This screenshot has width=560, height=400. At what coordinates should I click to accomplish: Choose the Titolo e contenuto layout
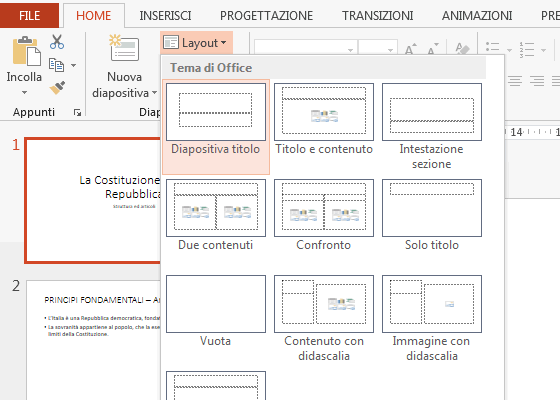click(x=324, y=120)
